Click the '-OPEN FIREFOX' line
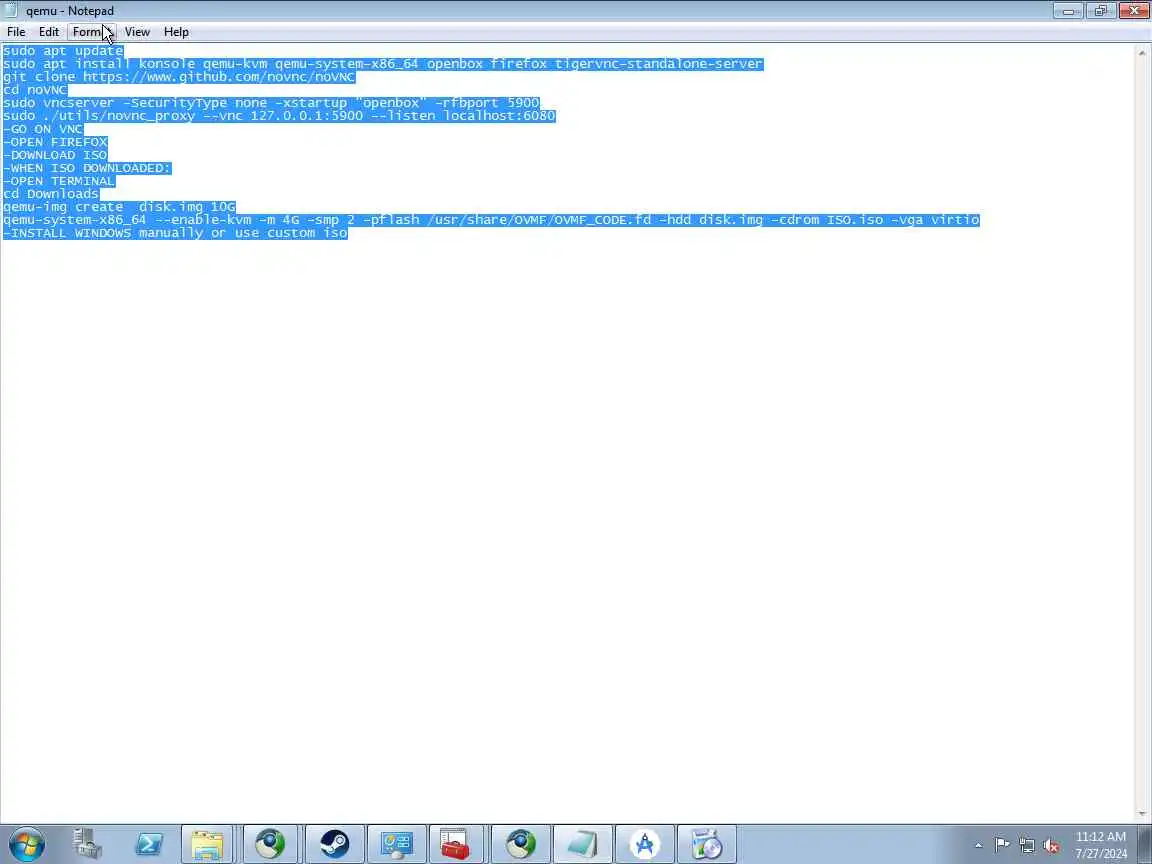 55,142
